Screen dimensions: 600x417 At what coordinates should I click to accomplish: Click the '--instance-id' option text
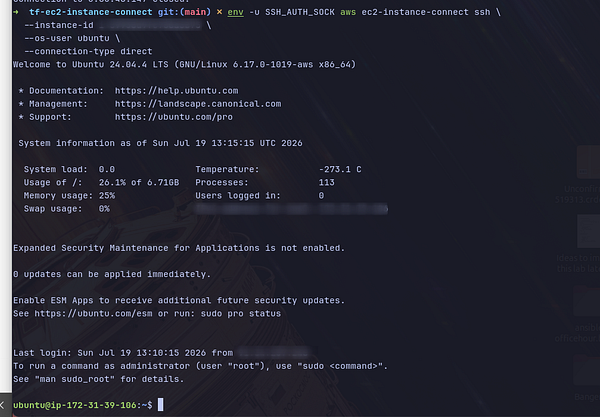(x=59, y=25)
